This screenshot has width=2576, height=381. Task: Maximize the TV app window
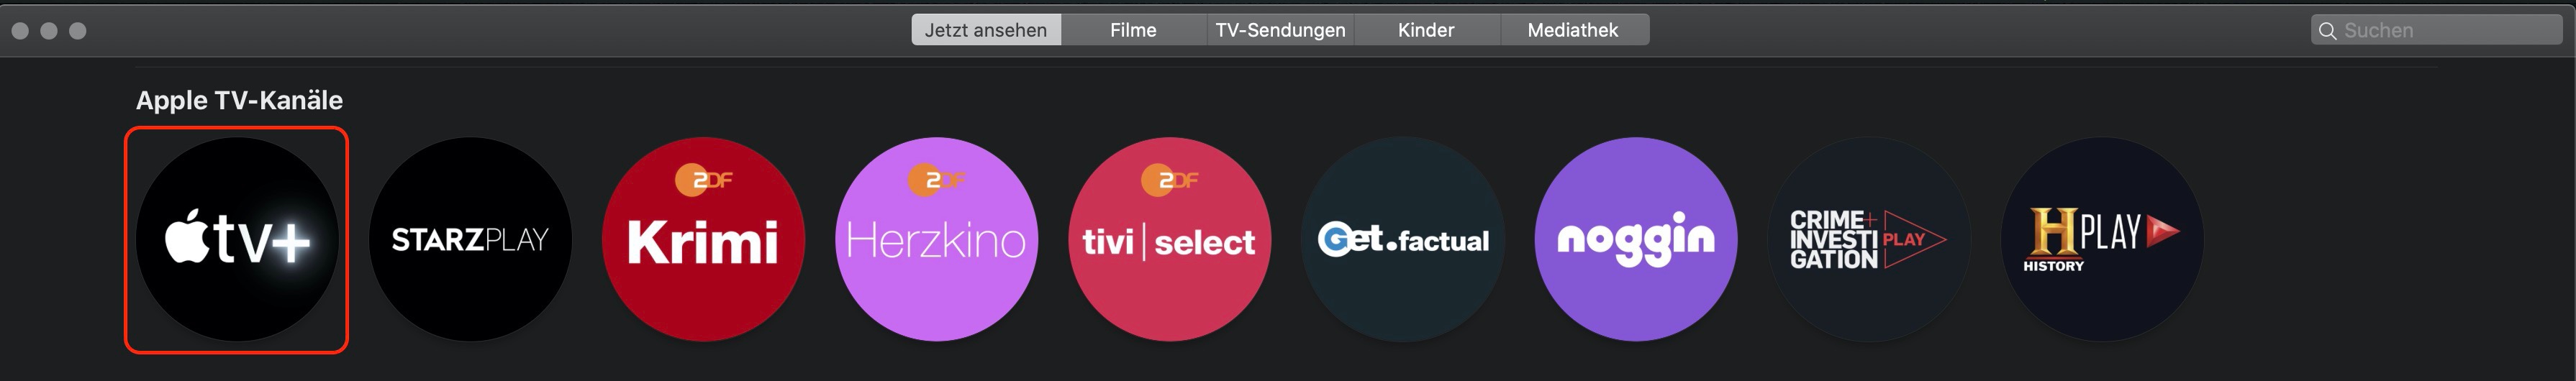point(78,31)
